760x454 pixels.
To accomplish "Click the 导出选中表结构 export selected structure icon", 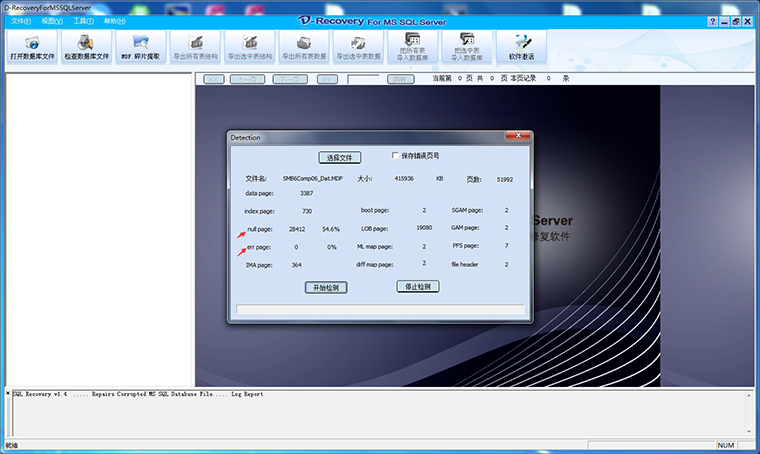I will (250, 47).
